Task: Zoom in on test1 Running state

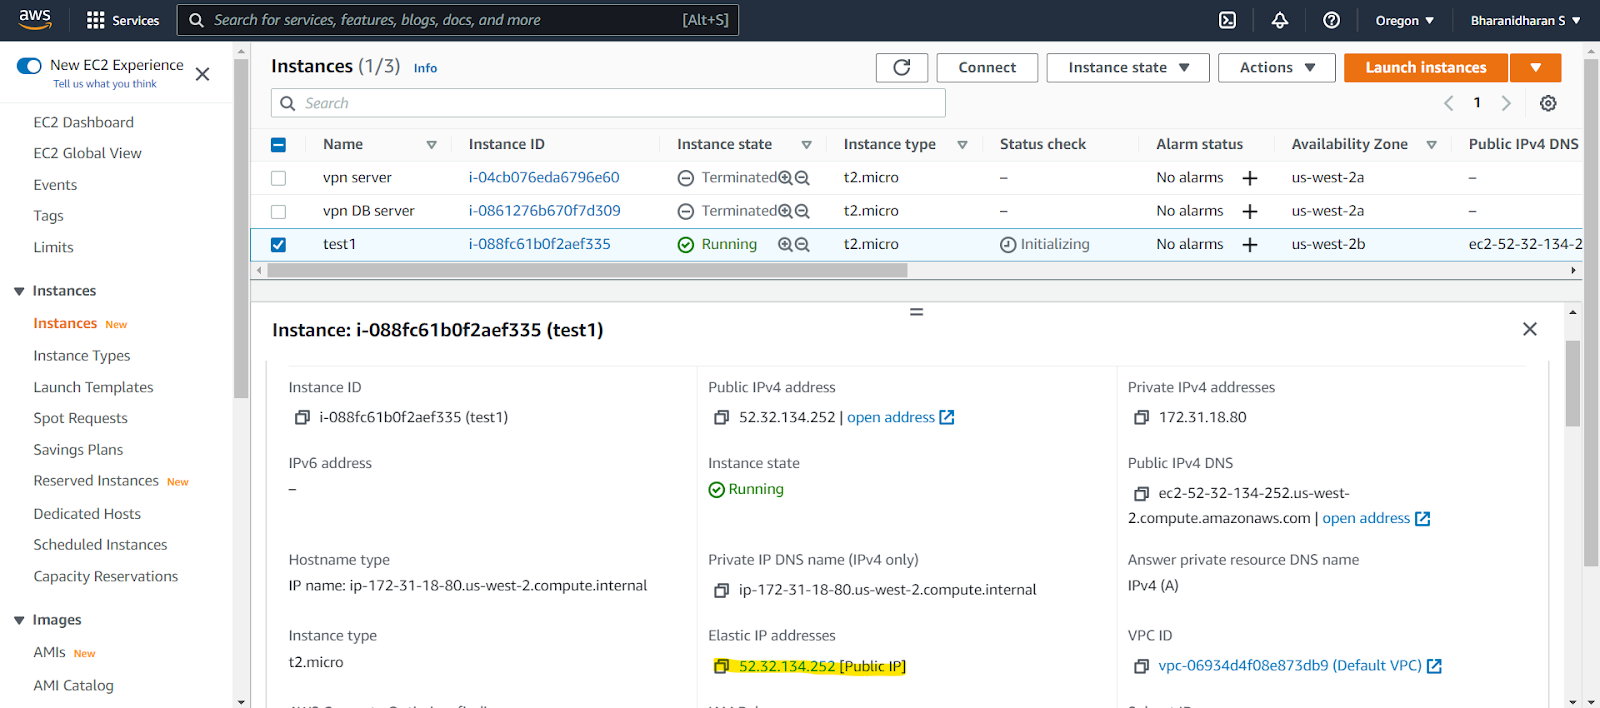Action: tap(785, 245)
